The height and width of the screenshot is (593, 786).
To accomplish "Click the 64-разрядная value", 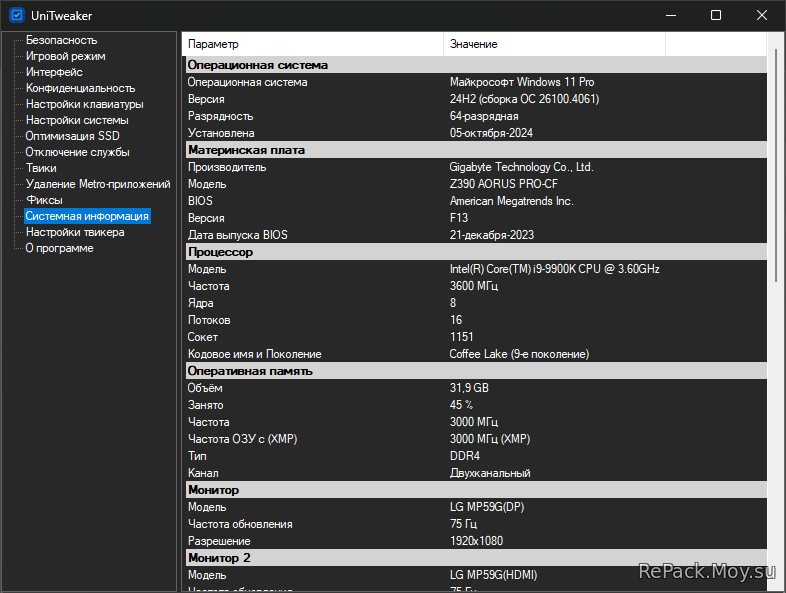I will click(484, 116).
